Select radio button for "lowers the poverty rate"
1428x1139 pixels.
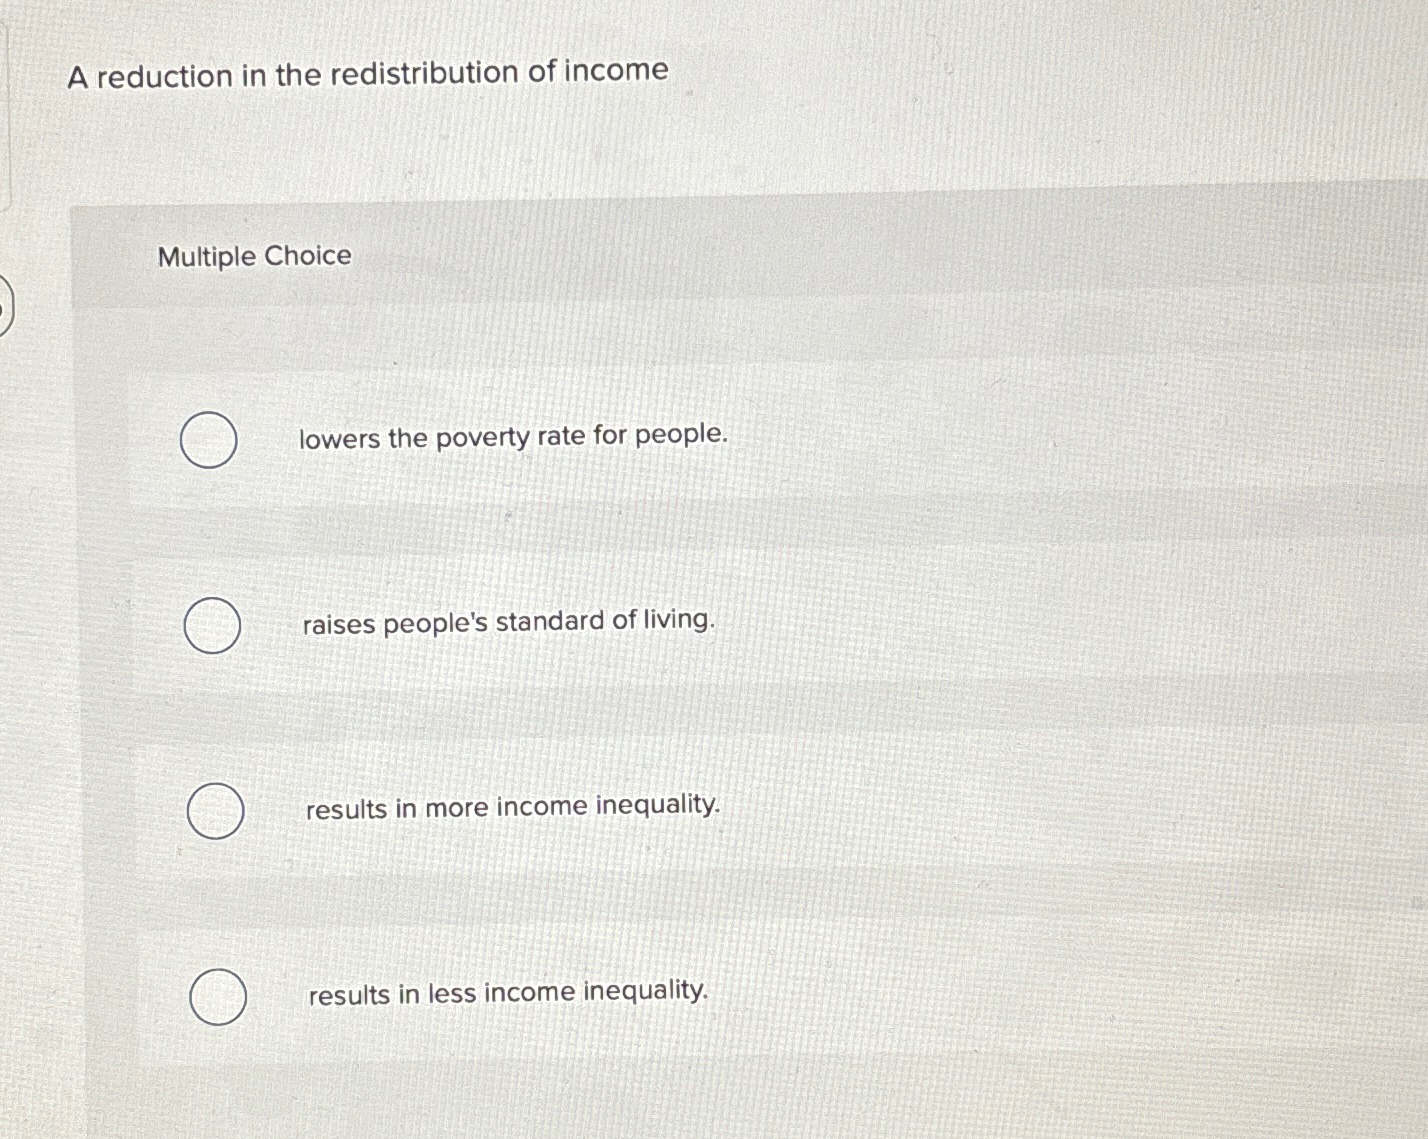pyautogui.click(x=208, y=440)
